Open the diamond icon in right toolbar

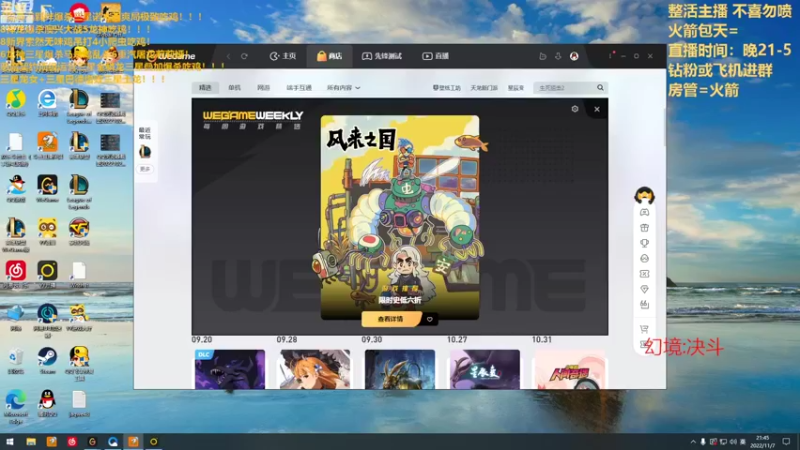click(x=644, y=289)
